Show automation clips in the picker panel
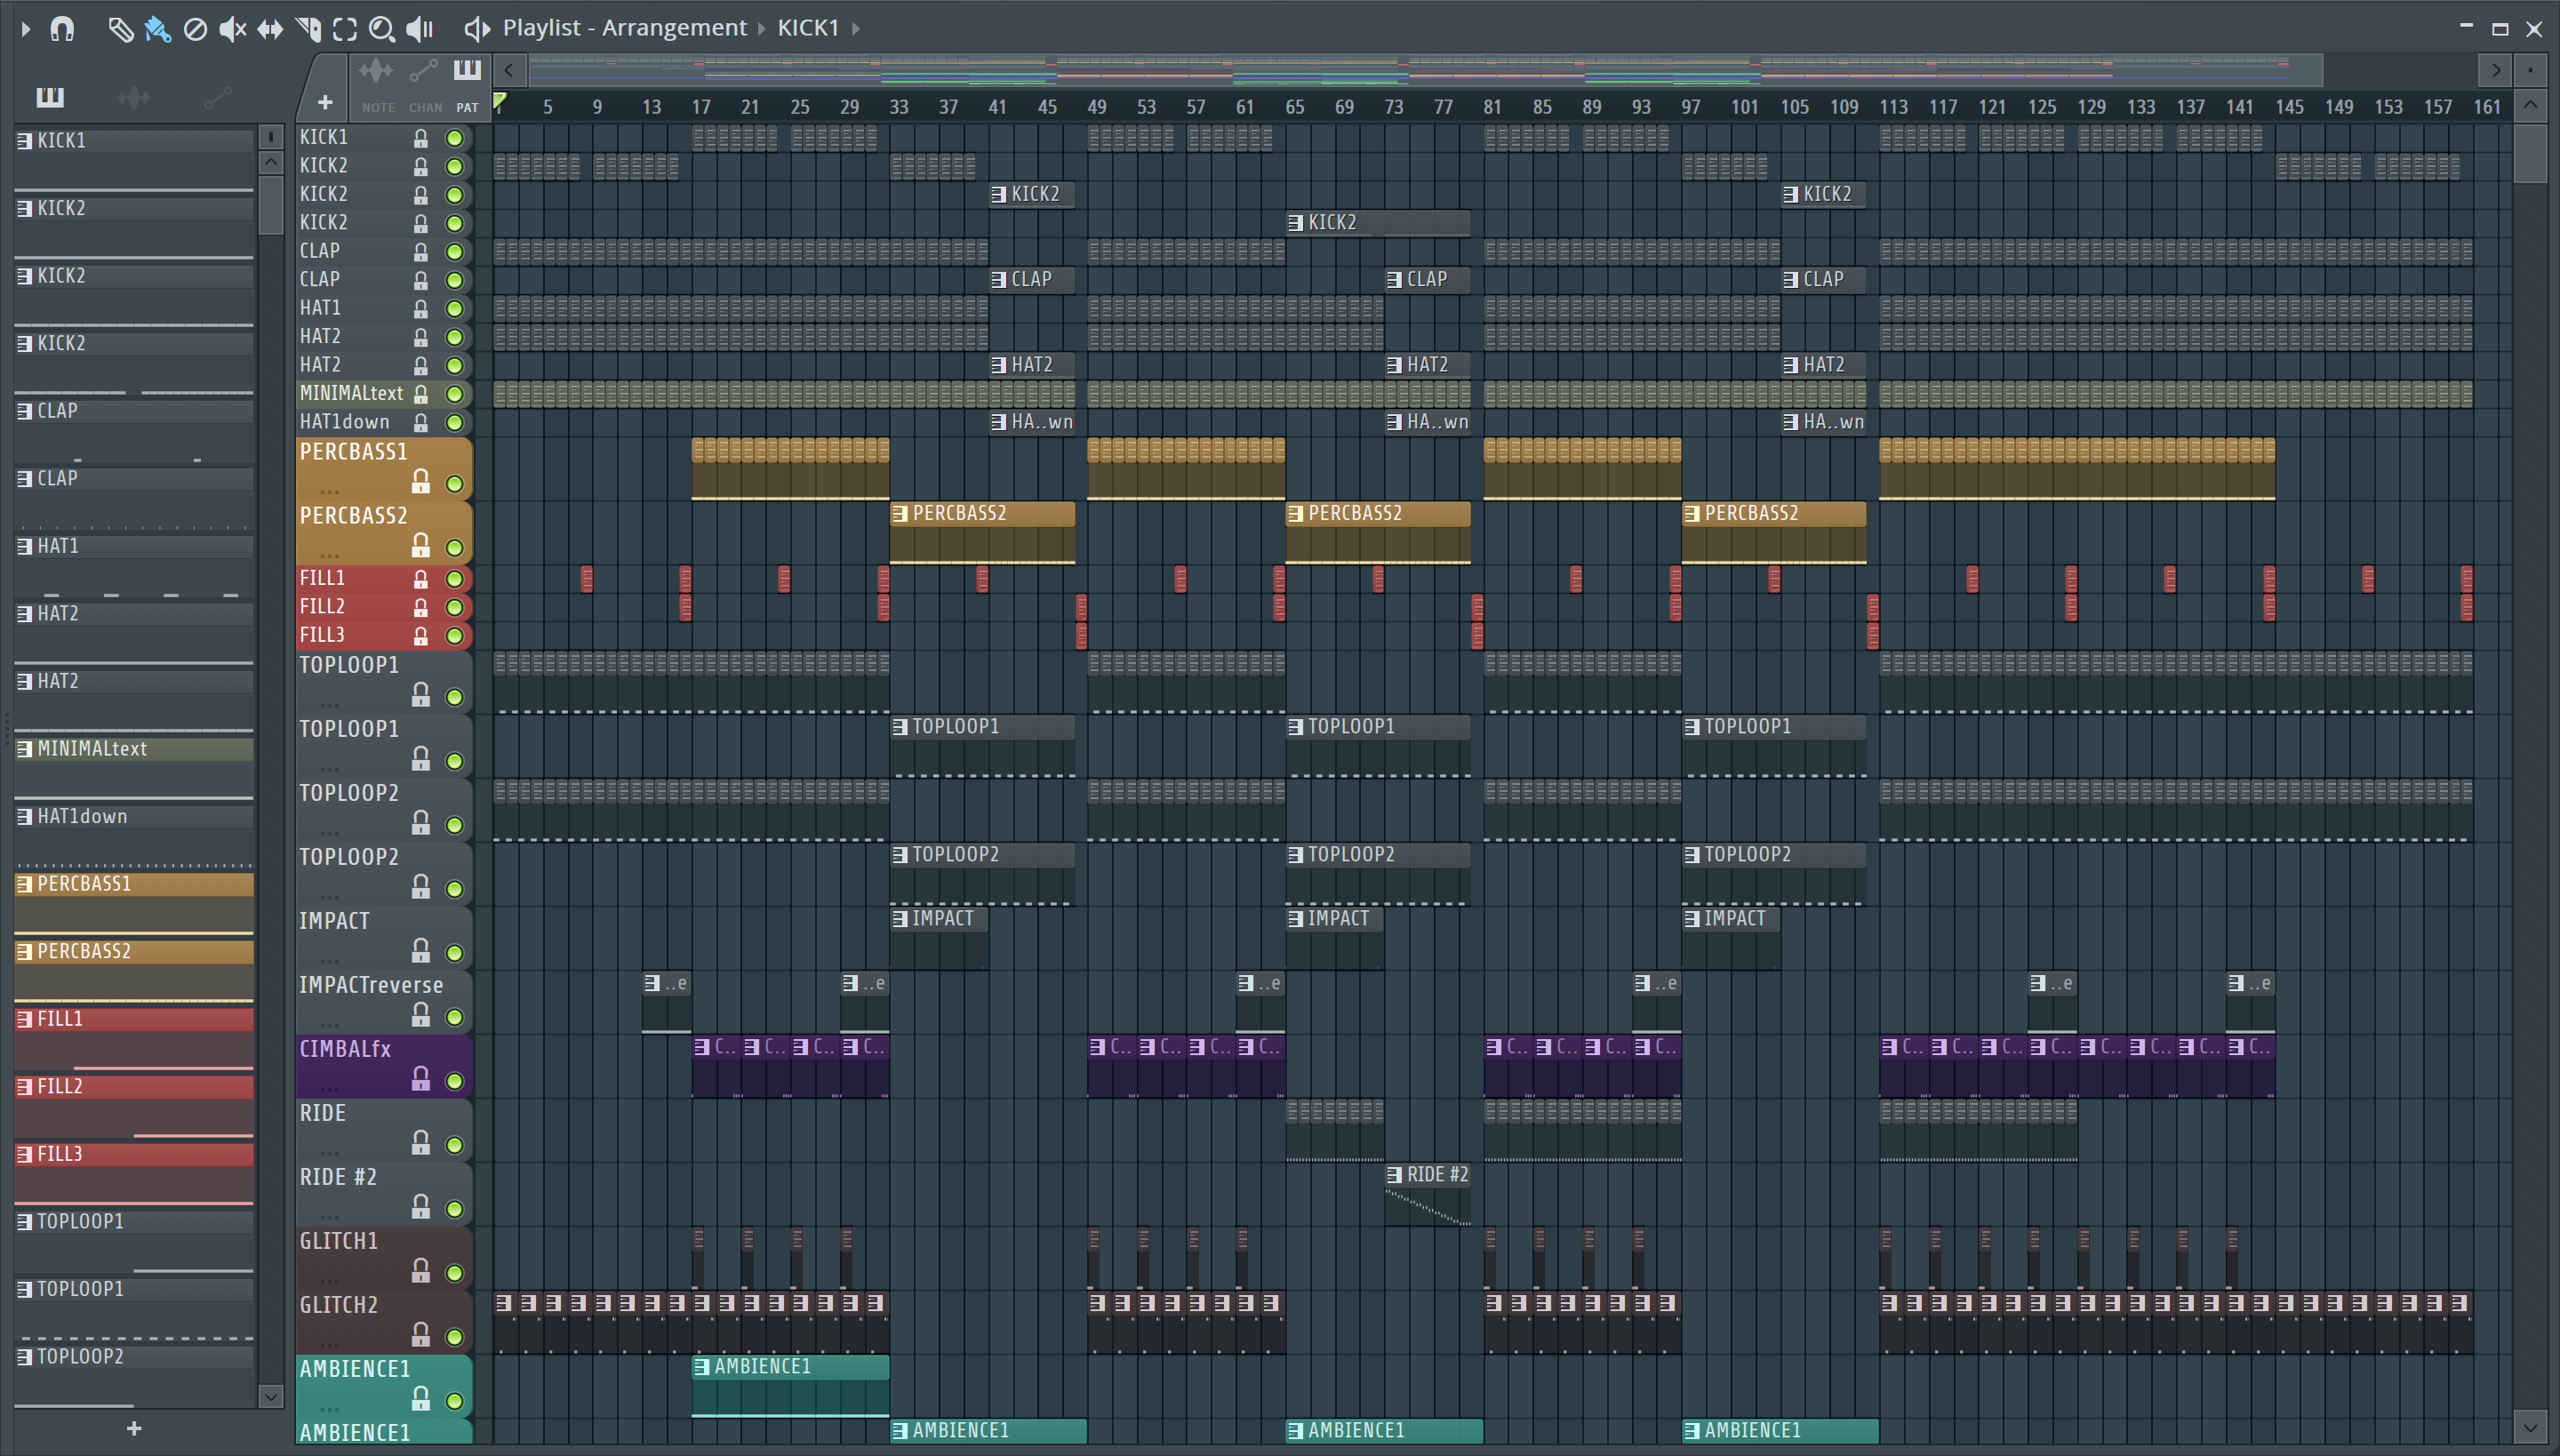The image size is (2560, 1456). [x=217, y=97]
